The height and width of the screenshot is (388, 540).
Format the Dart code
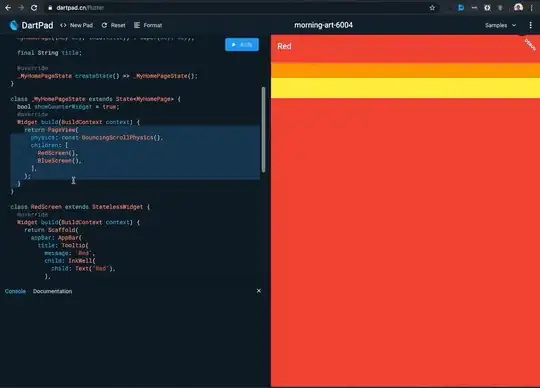click(148, 25)
